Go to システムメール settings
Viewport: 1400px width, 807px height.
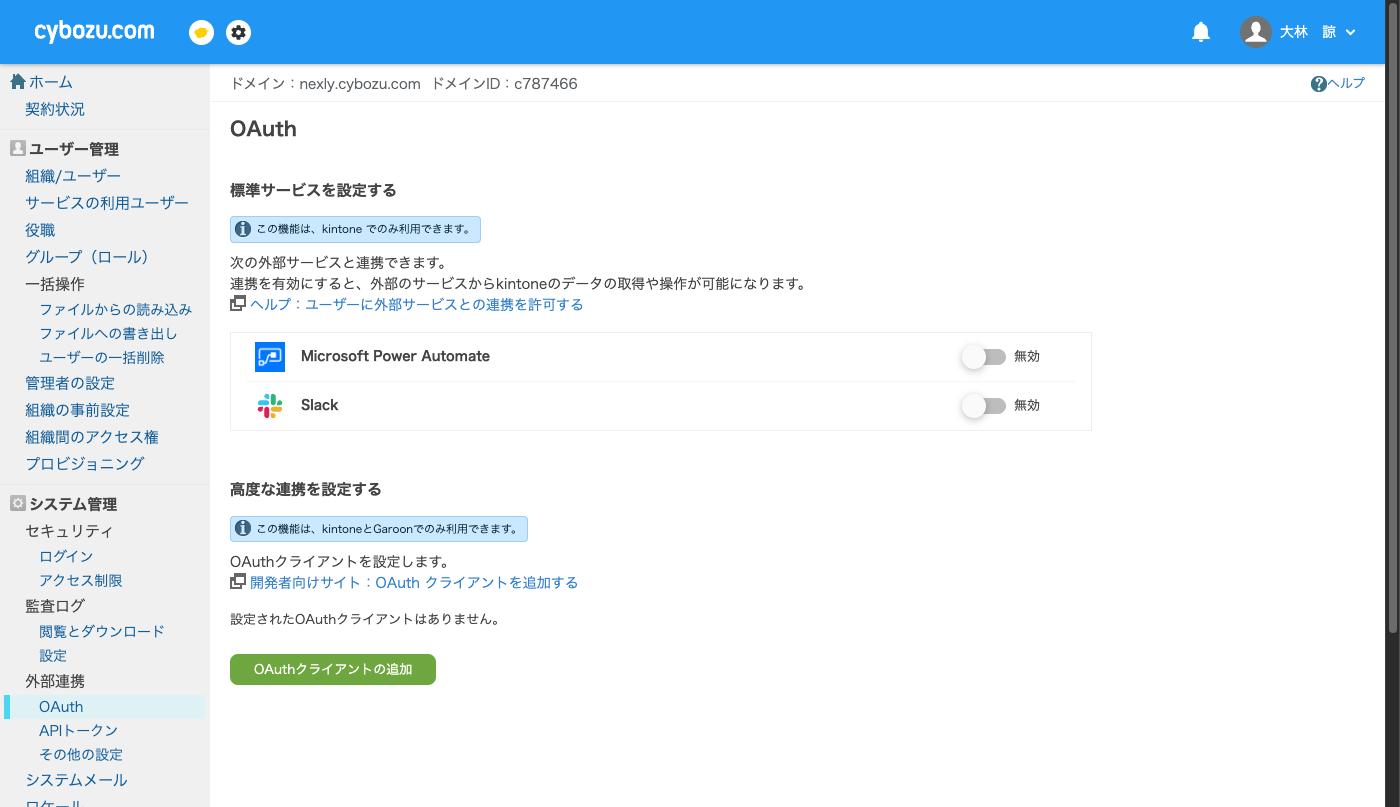click(x=76, y=780)
